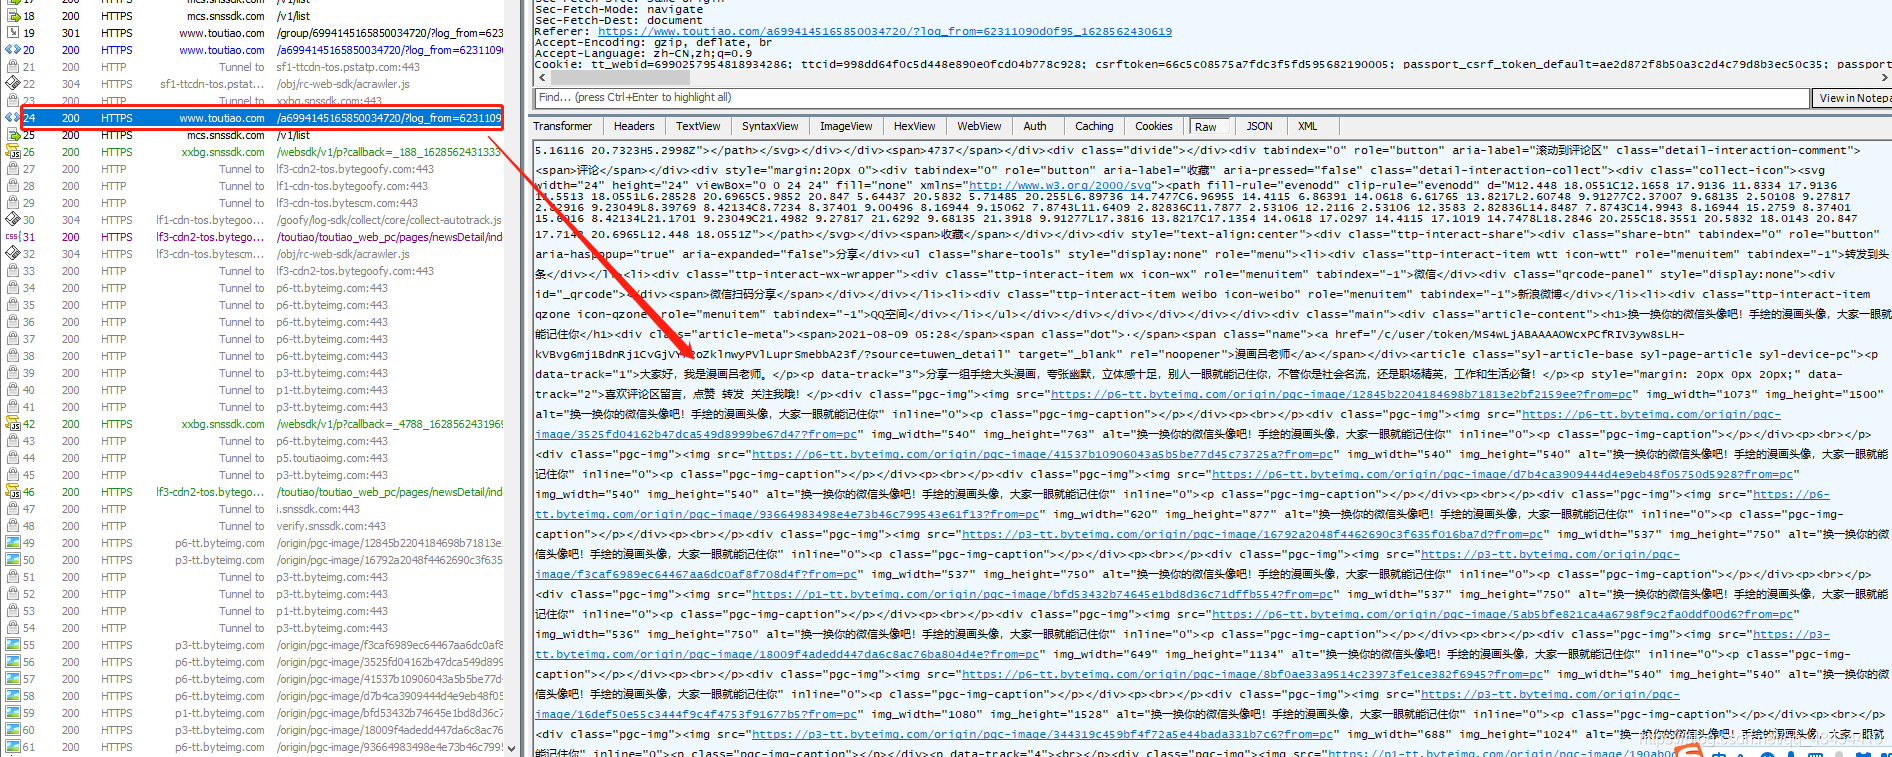Viewport: 1892px width, 757px height.
Task: Switch to the Headers response tab
Action: tap(634, 126)
